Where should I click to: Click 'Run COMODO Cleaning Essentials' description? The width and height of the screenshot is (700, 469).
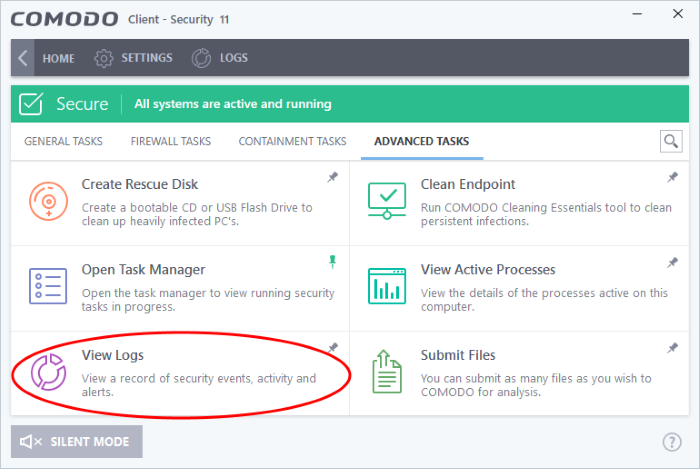(546, 214)
